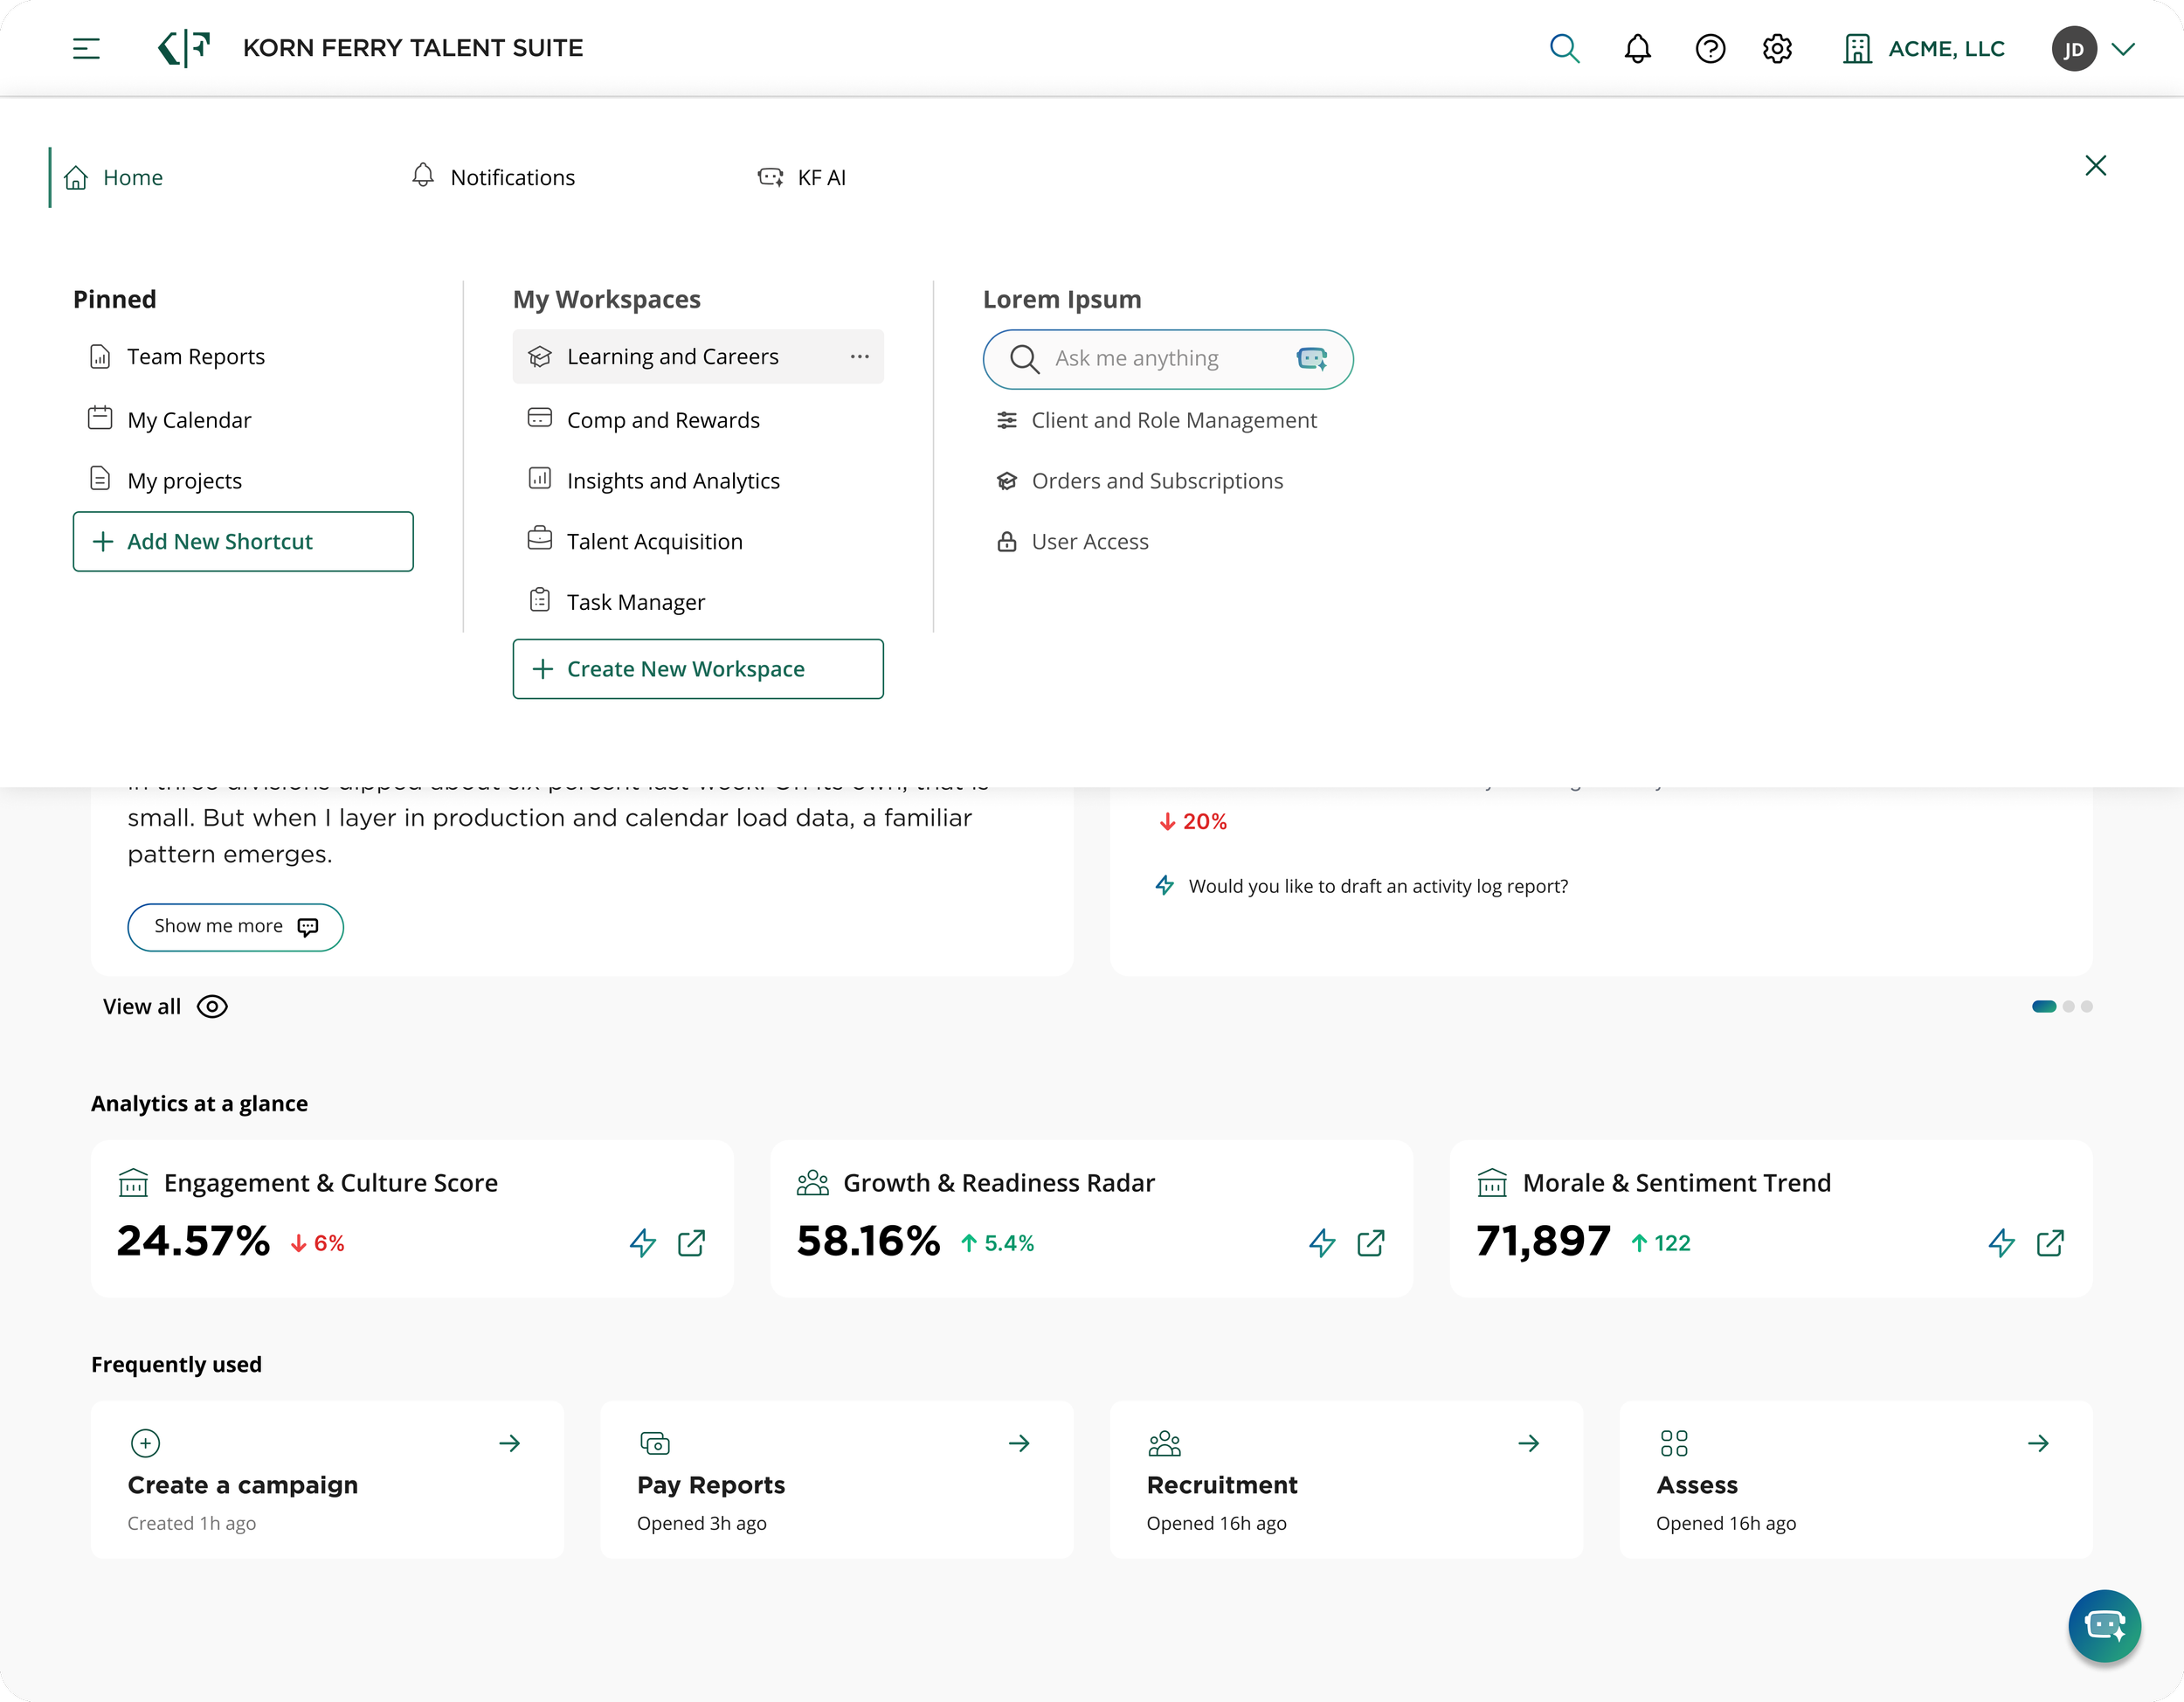Click the arrow on the Pay Reports card

click(x=1019, y=1443)
